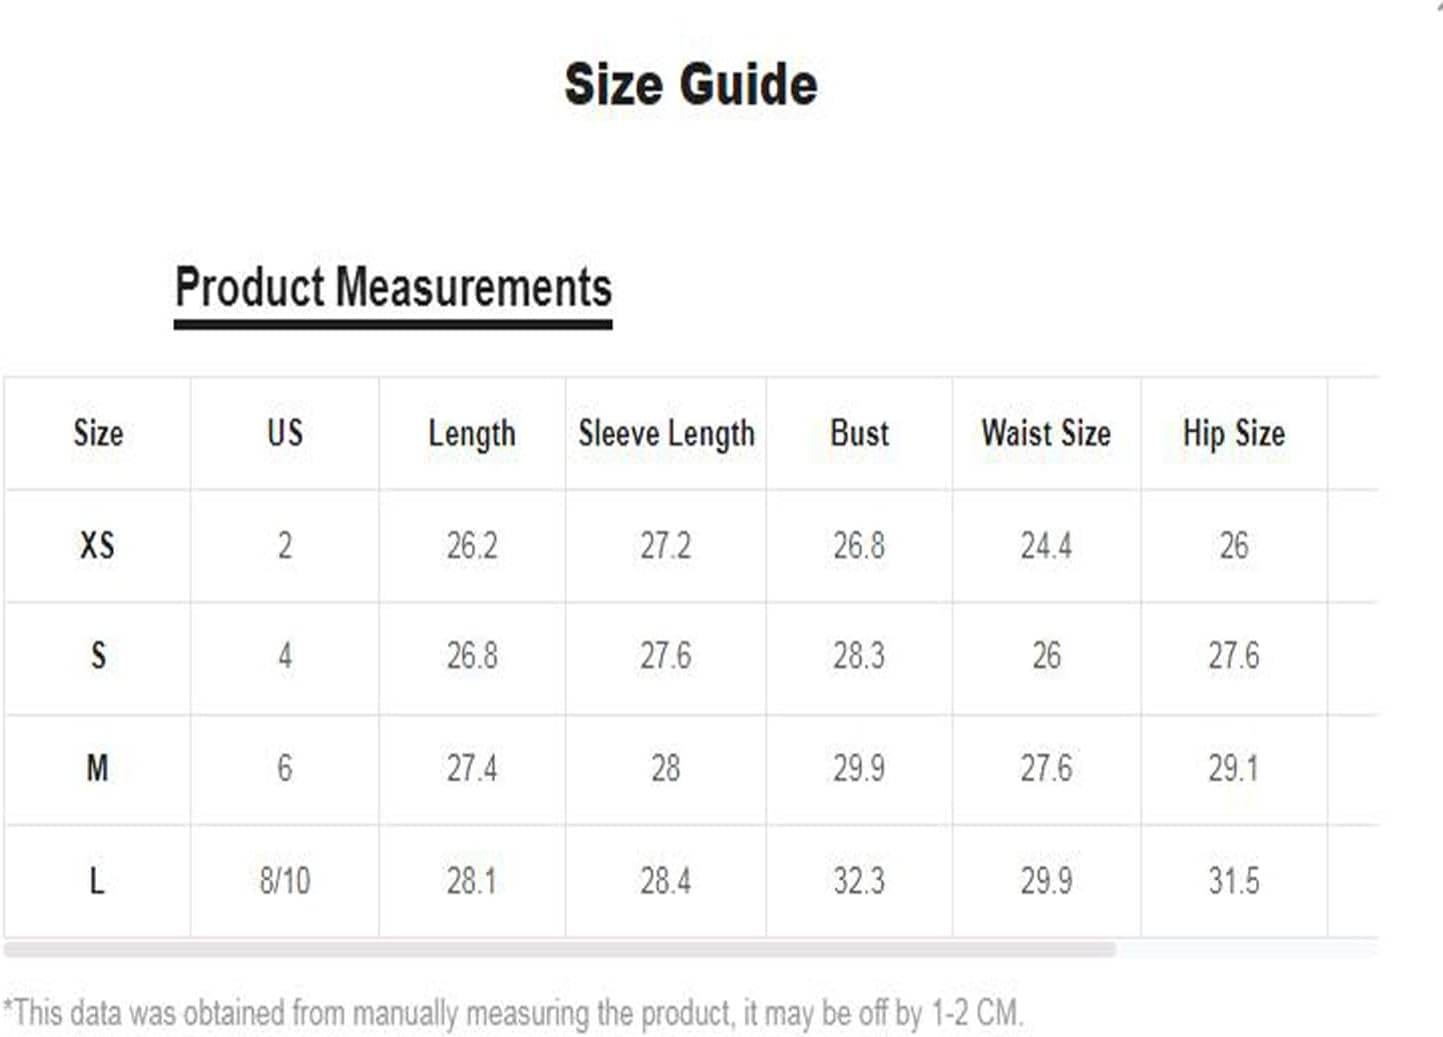Click the Sleeve Length column header

pos(666,434)
